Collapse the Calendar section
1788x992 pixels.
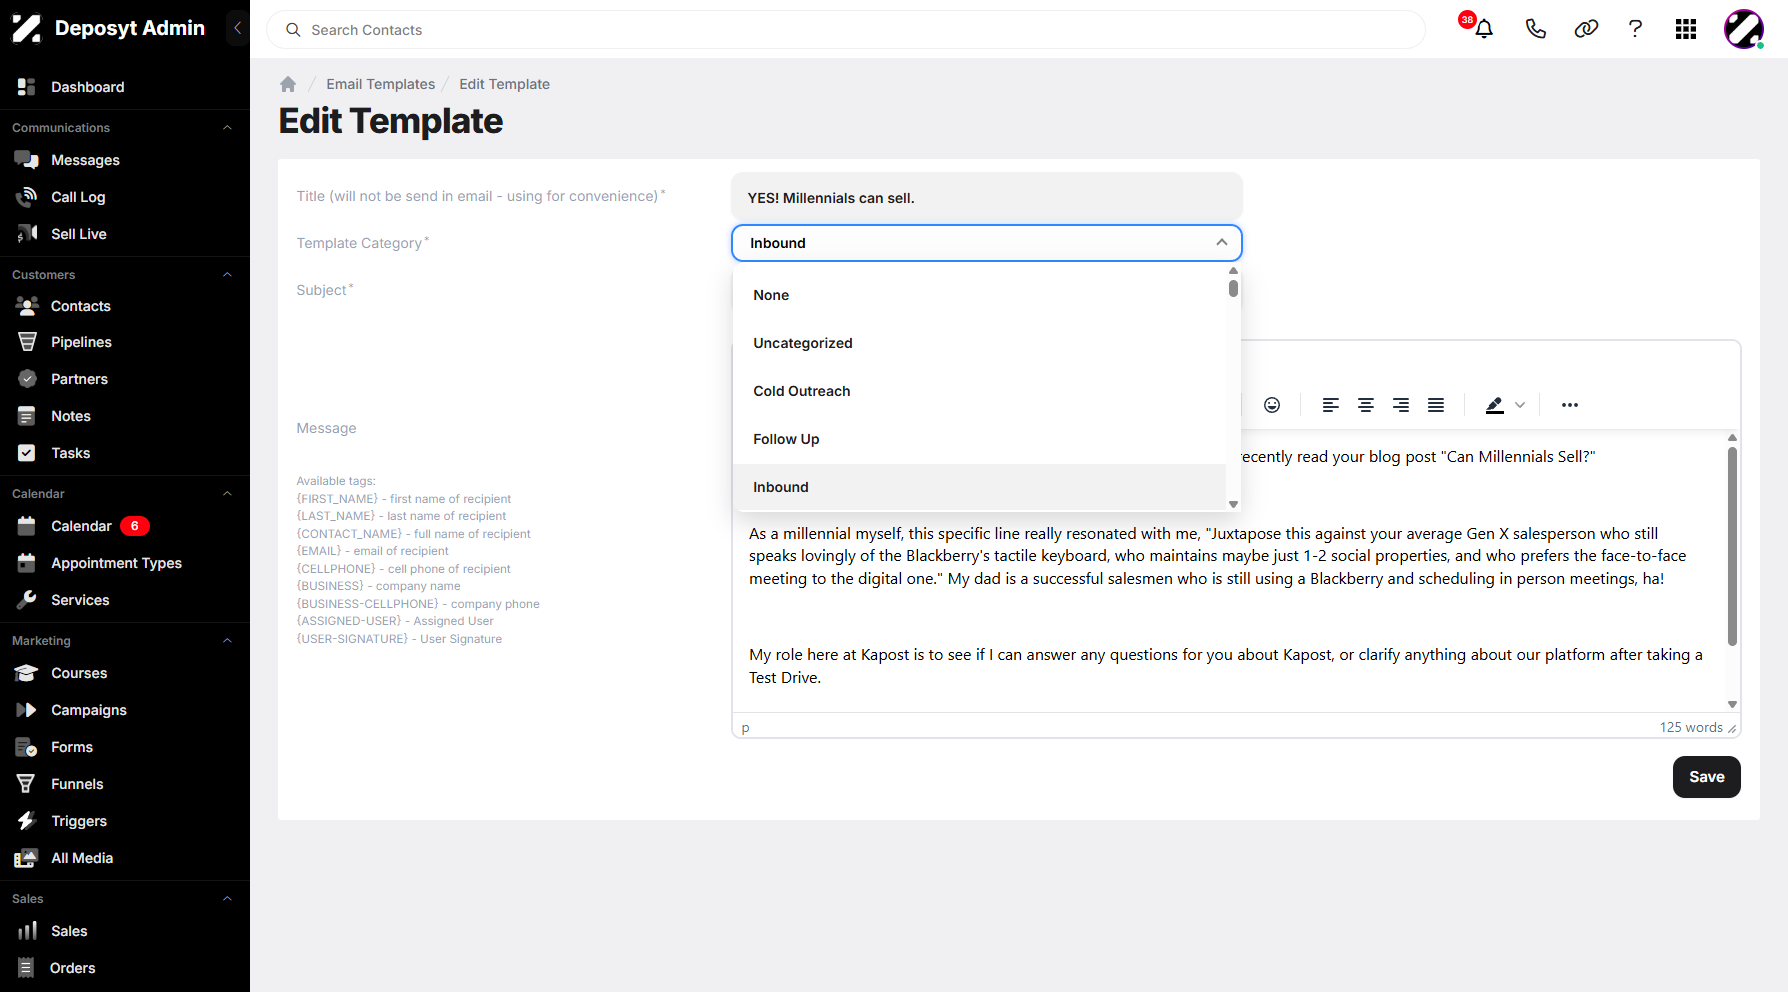(227, 494)
